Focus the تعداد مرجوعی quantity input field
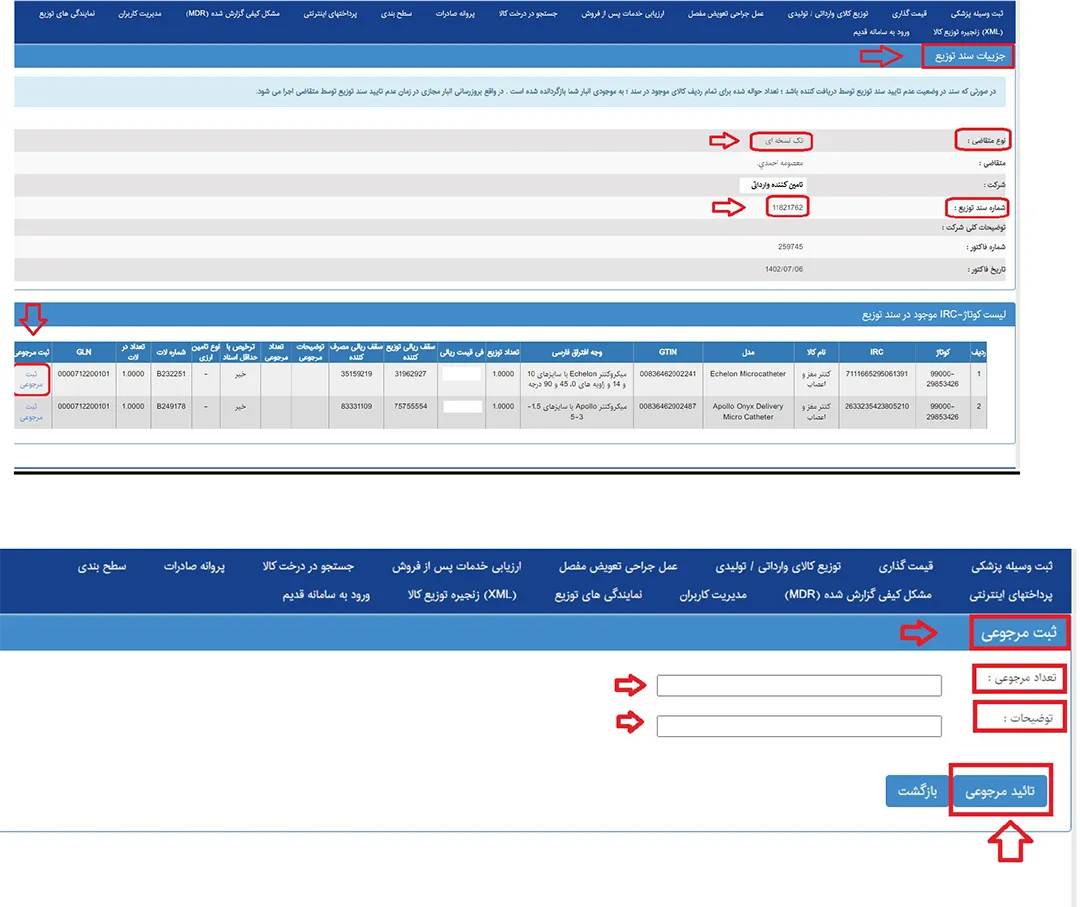Screen dimensions: 1080x907 pyautogui.click(x=799, y=686)
